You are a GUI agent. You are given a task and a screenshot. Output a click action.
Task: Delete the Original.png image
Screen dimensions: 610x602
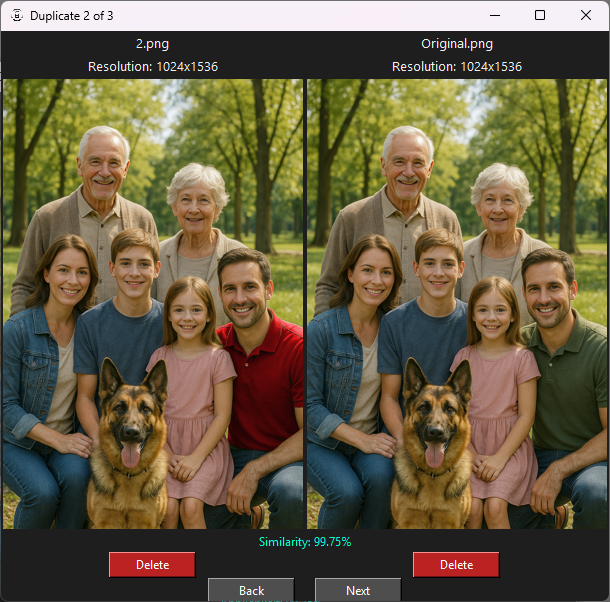coord(456,564)
